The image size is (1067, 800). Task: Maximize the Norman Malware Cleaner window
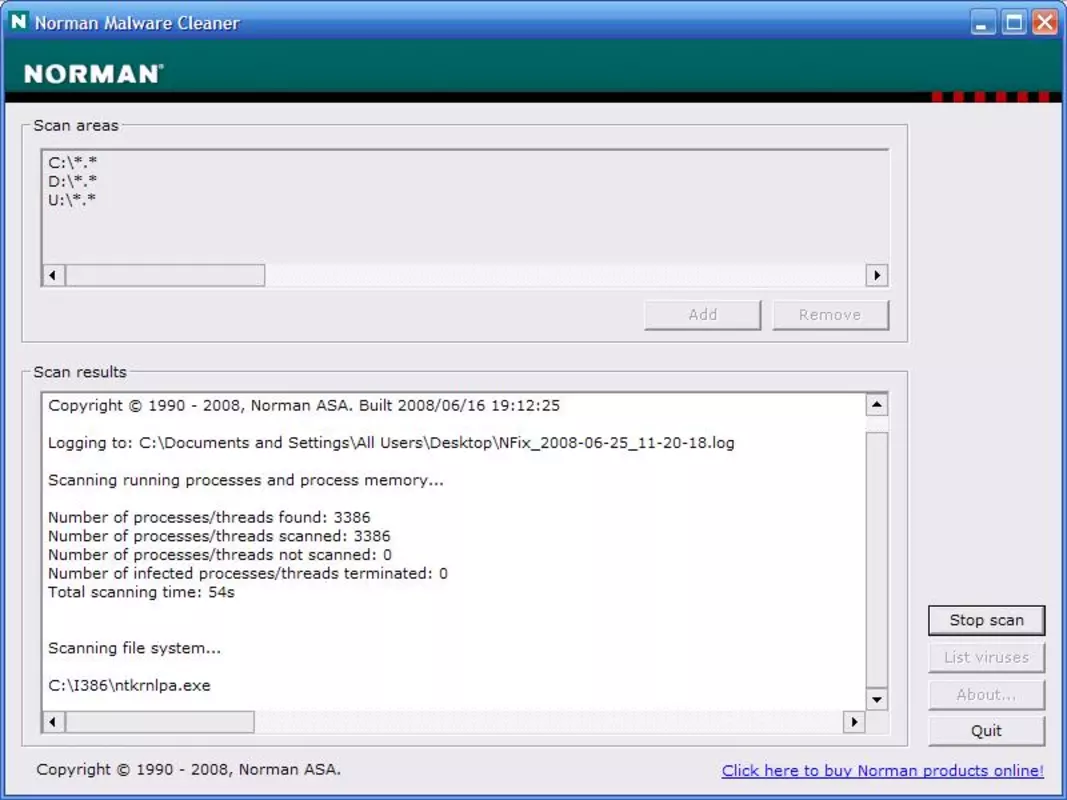[1014, 23]
